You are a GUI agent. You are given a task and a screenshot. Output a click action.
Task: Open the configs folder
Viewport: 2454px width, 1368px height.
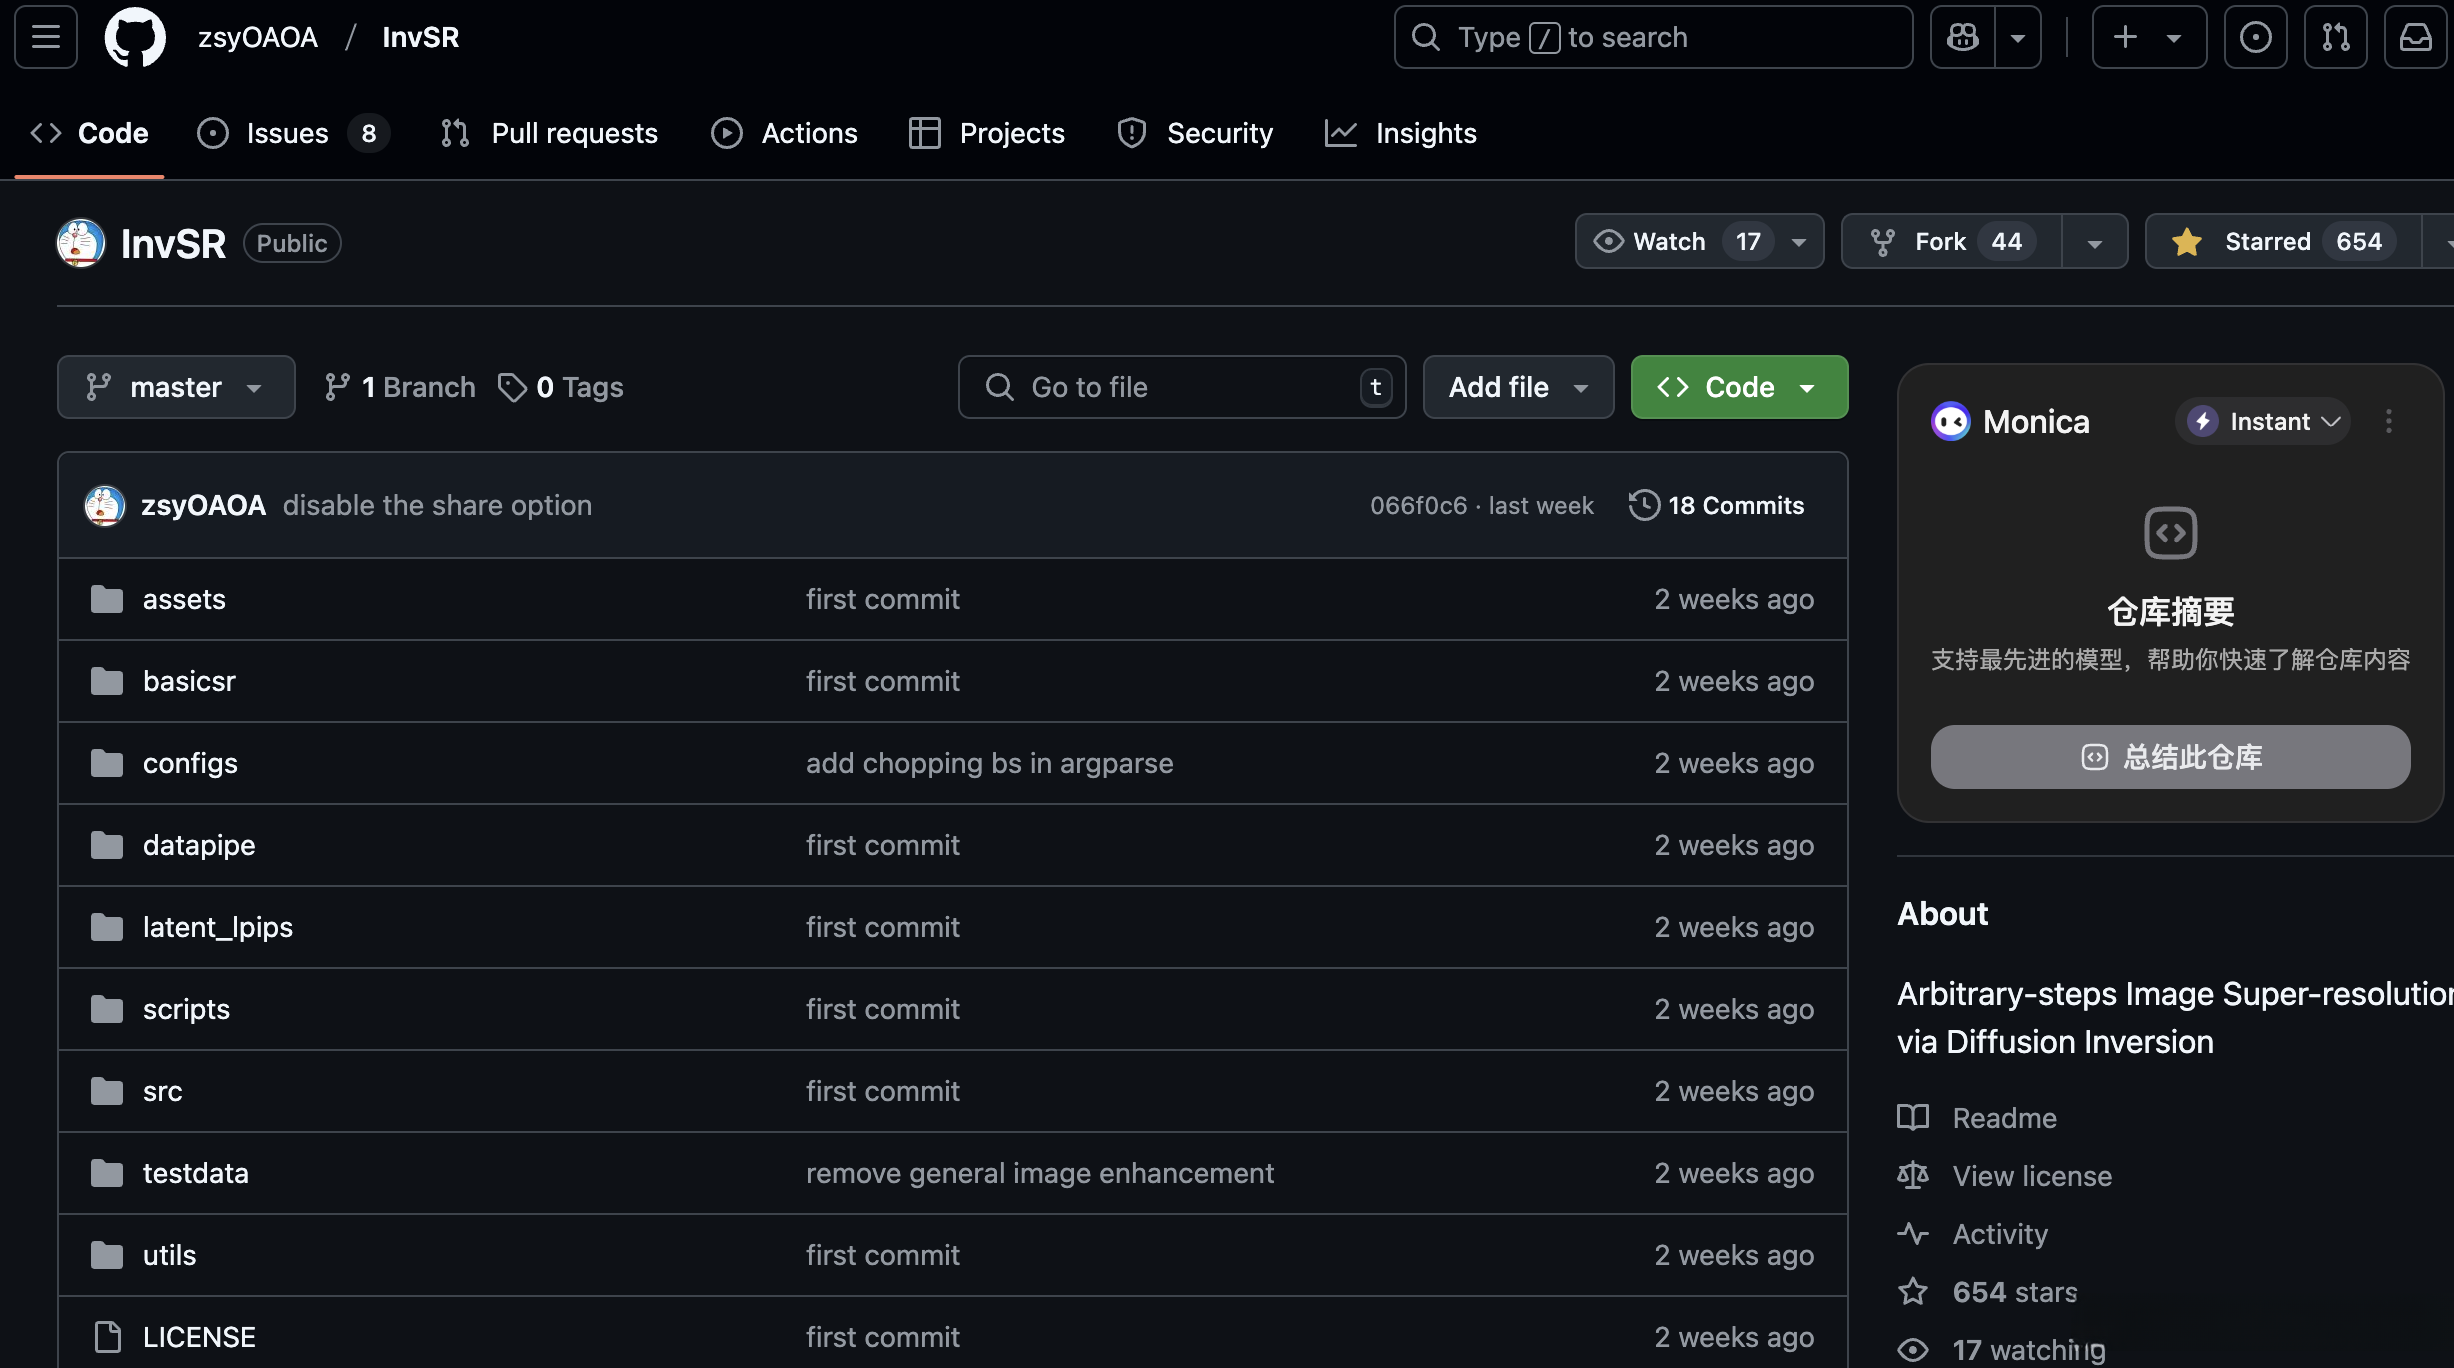point(190,763)
